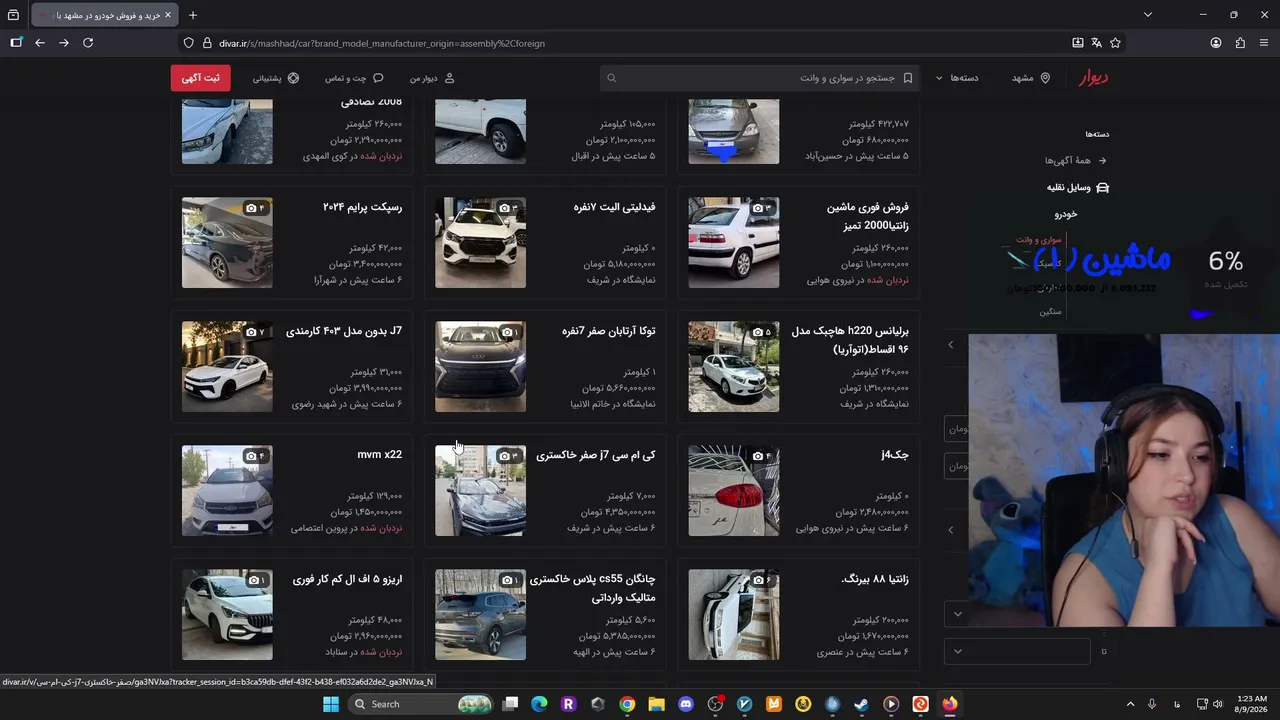Click the رسپکت پرایم car photo thumbnail
Viewport: 1280px width, 720px height.
(227, 243)
